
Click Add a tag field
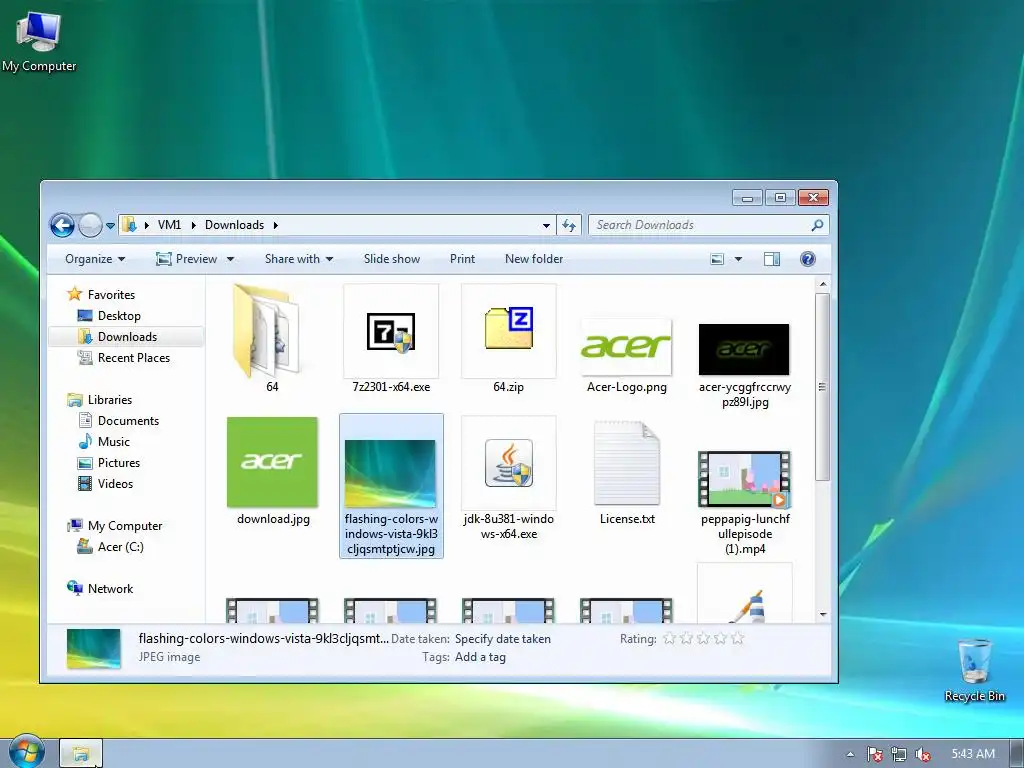[x=480, y=657]
